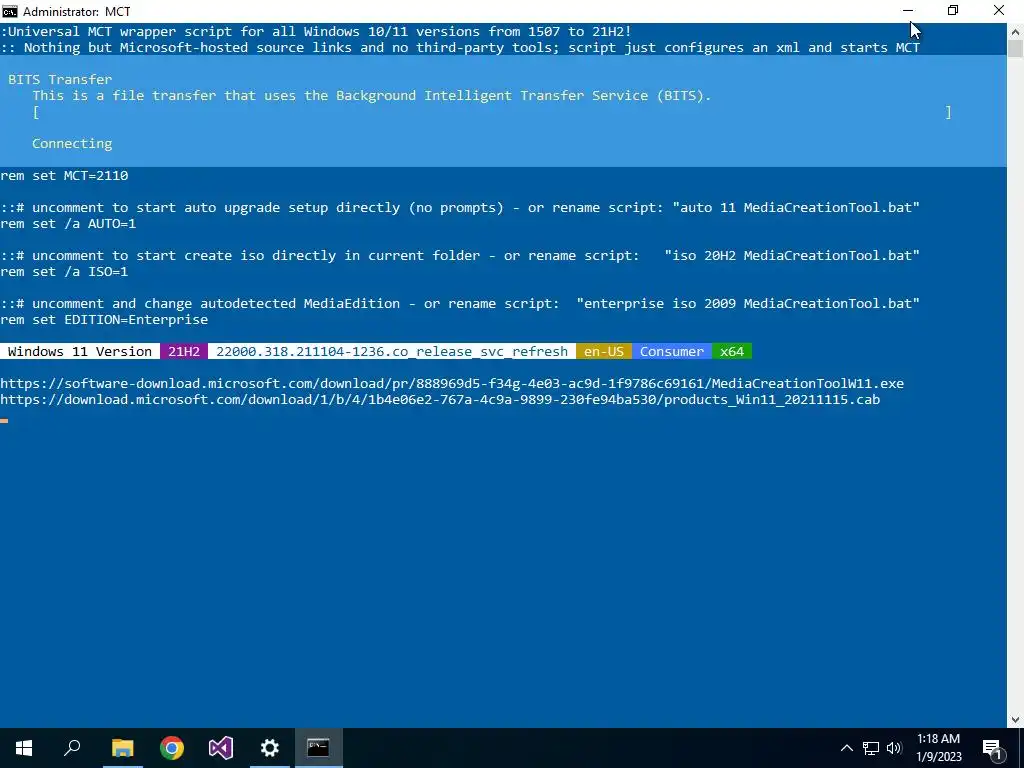Click the 'uncomment and change autodetected MediaEdition' comment
This screenshot has height=768, width=1024.
click(460, 304)
